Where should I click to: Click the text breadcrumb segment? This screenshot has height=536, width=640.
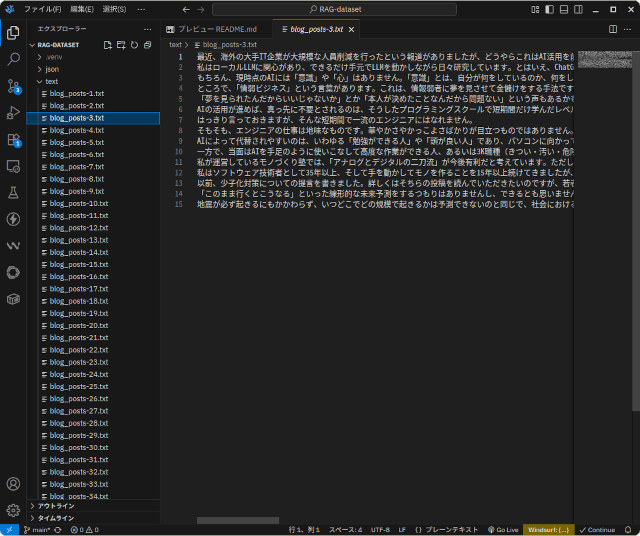pos(175,44)
